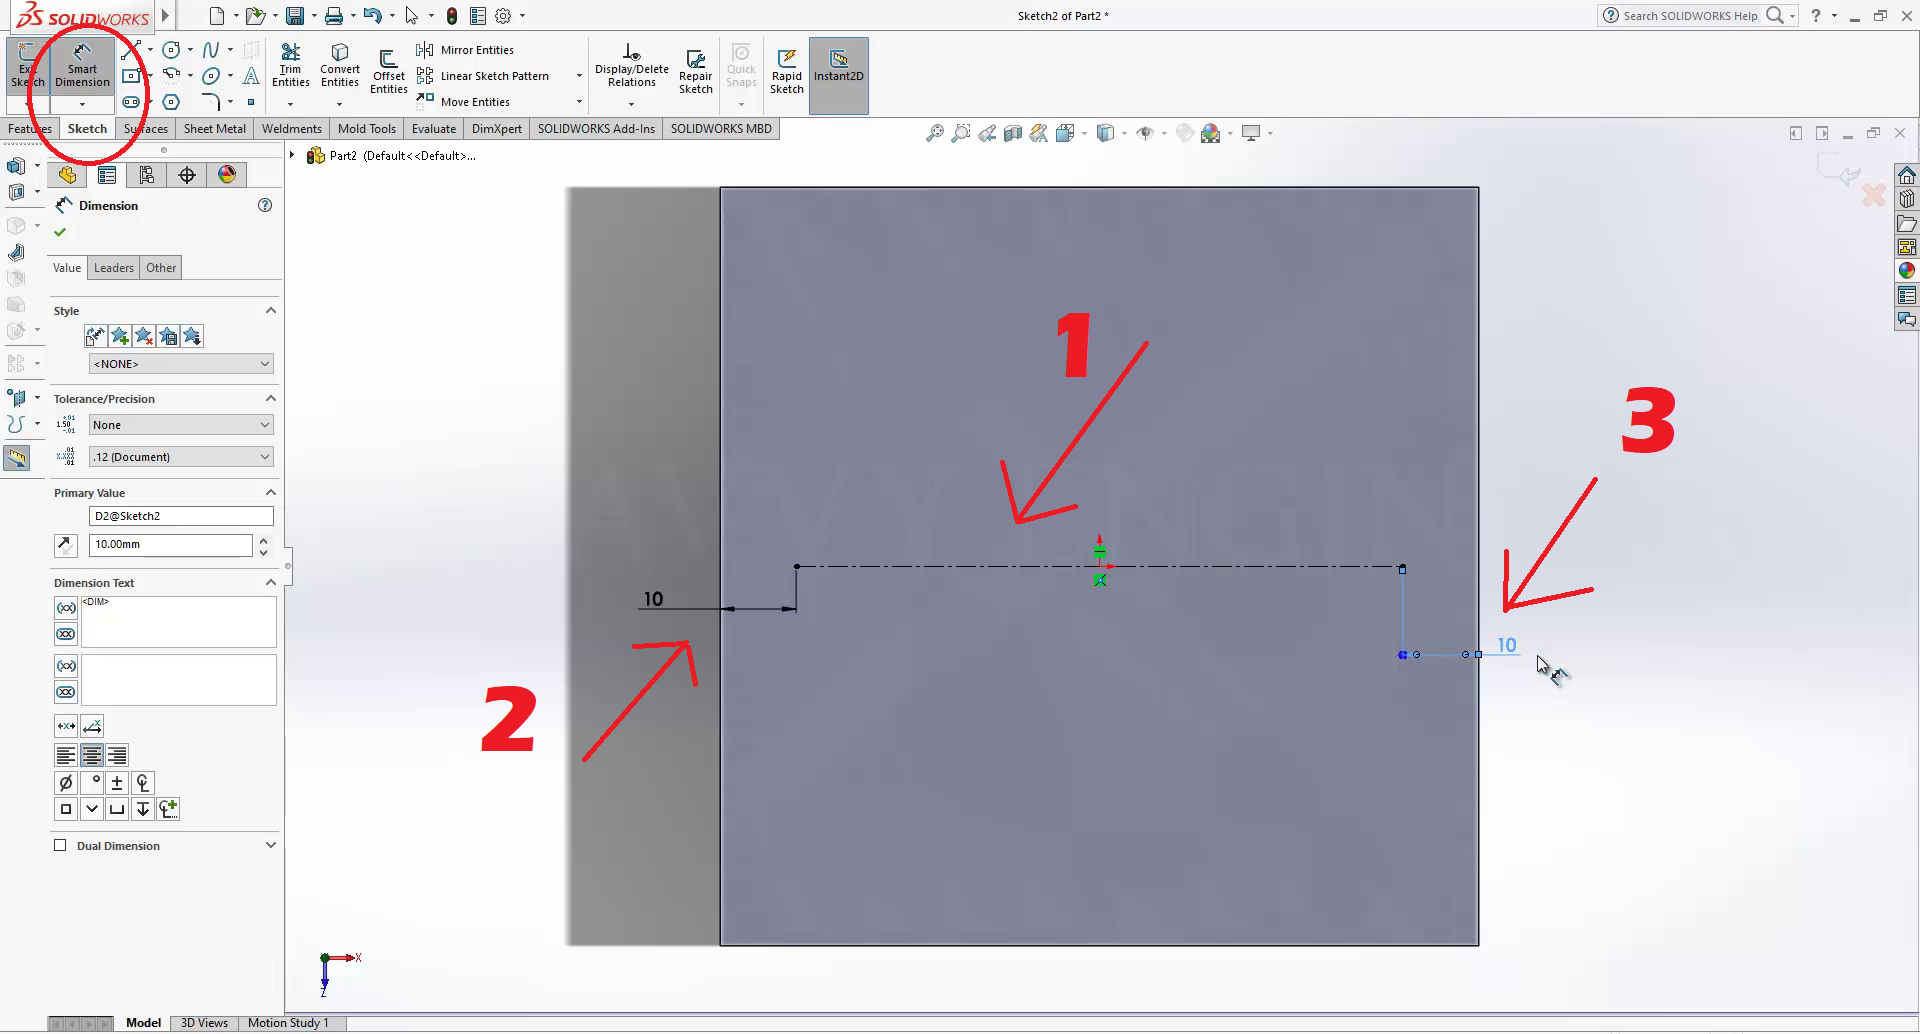The width and height of the screenshot is (1920, 1034).
Task: Open the Style <NONE> dropdown
Action: (x=181, y=364)
